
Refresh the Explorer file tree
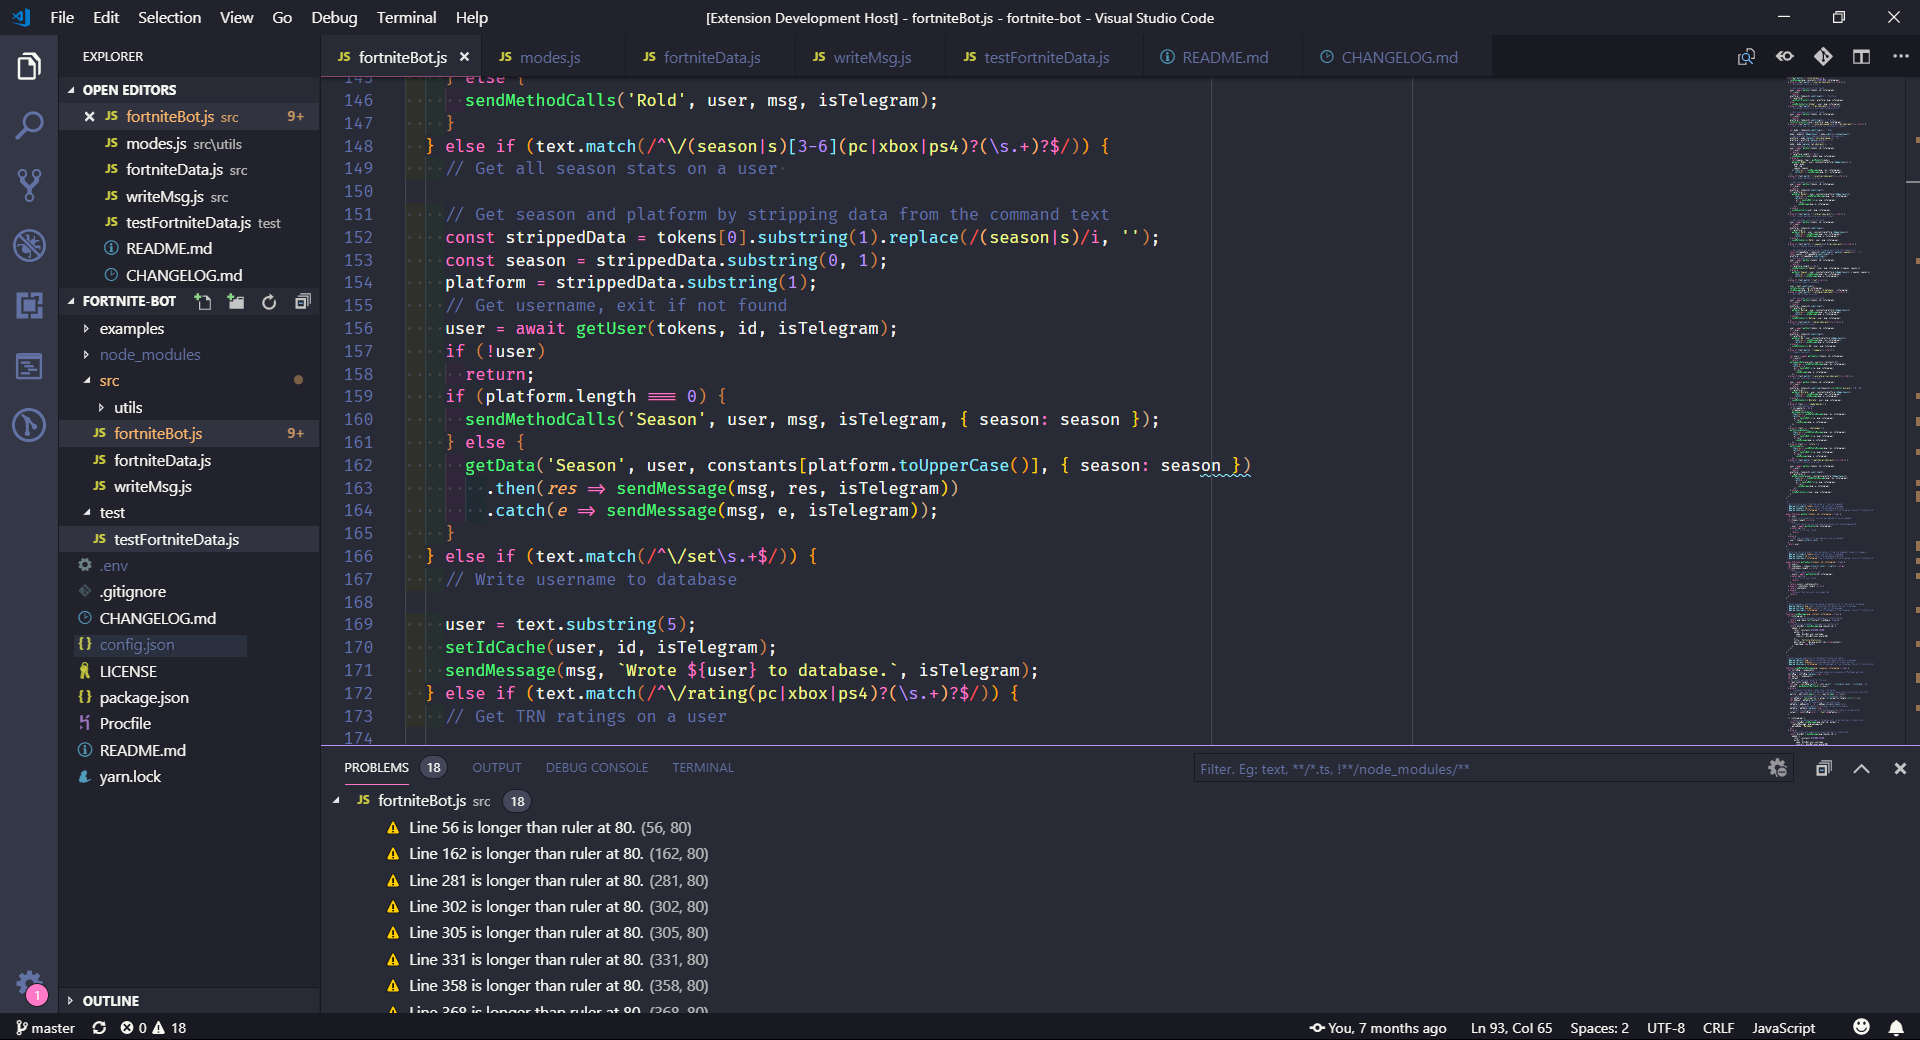[269, 301]
